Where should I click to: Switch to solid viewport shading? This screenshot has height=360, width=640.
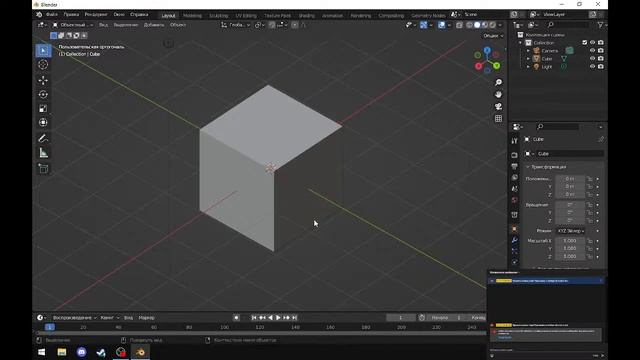[x=477, y=25]
